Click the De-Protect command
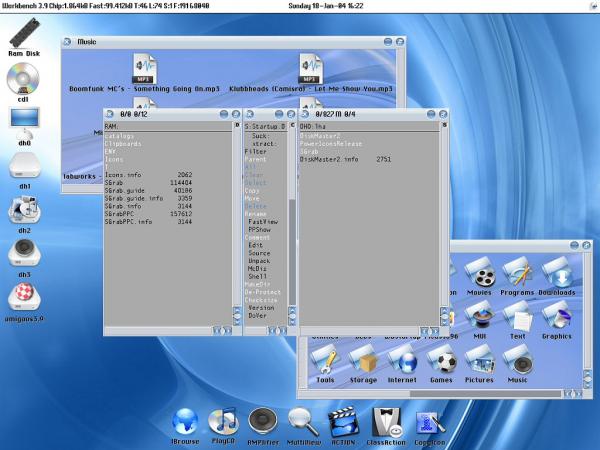This screenshot has width=600, height=450. point(262,292)
